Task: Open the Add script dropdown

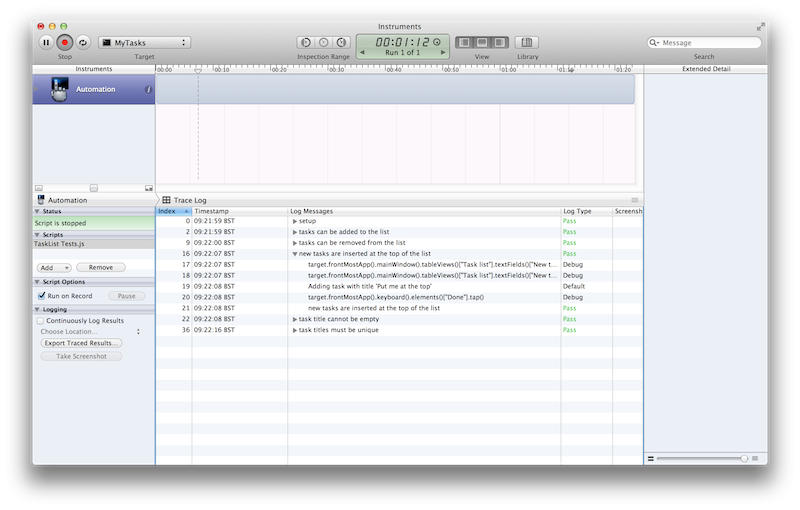Action: pos(54,268)
